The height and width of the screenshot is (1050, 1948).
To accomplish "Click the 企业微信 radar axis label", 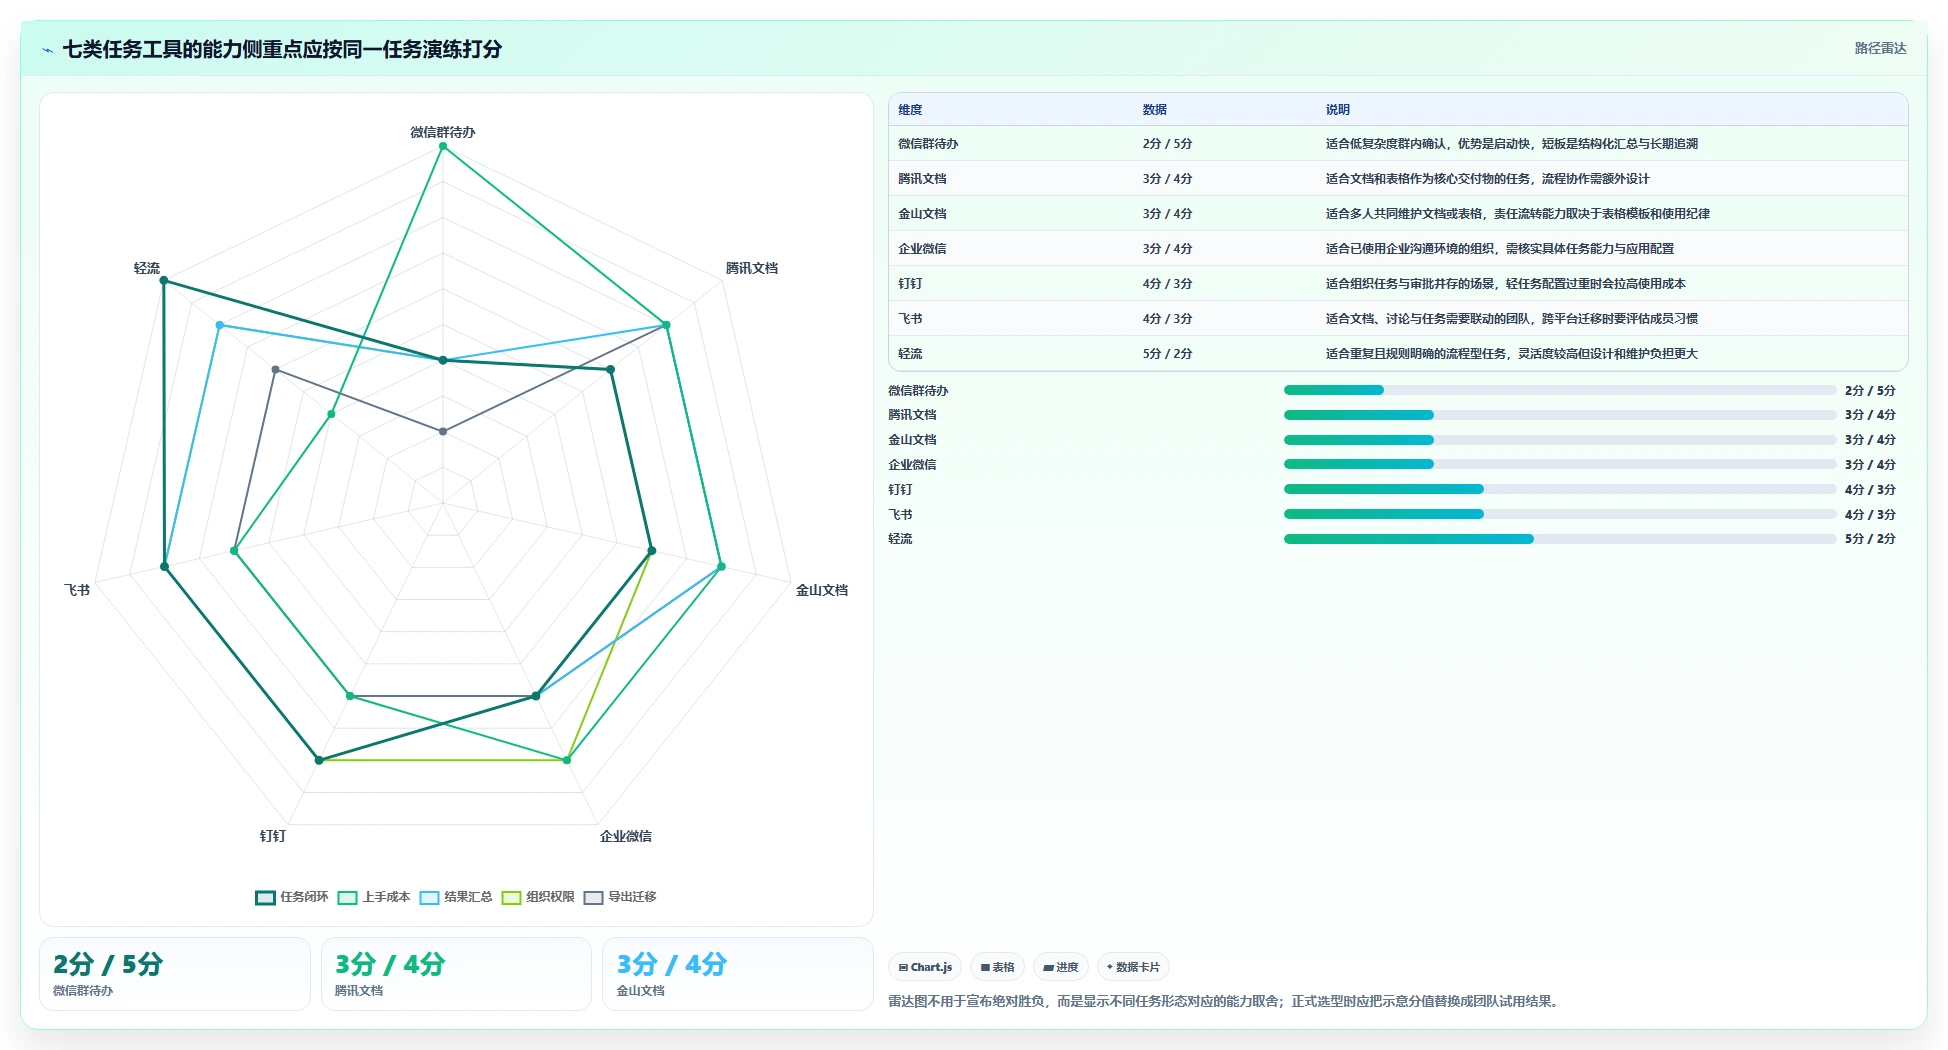I will [x=626, y=836].
